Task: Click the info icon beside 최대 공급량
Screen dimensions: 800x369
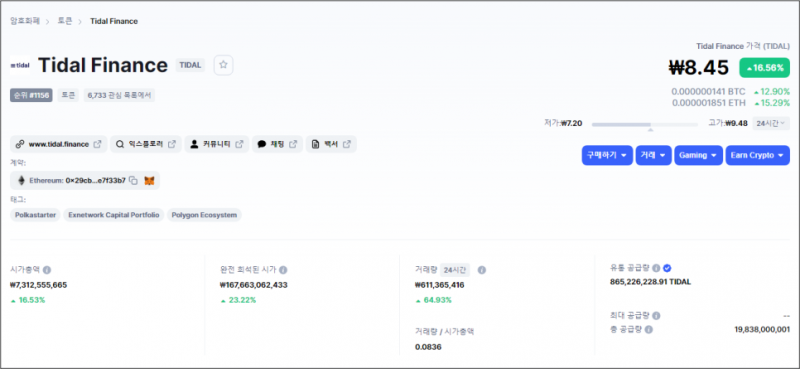Action: pos(656,316)
